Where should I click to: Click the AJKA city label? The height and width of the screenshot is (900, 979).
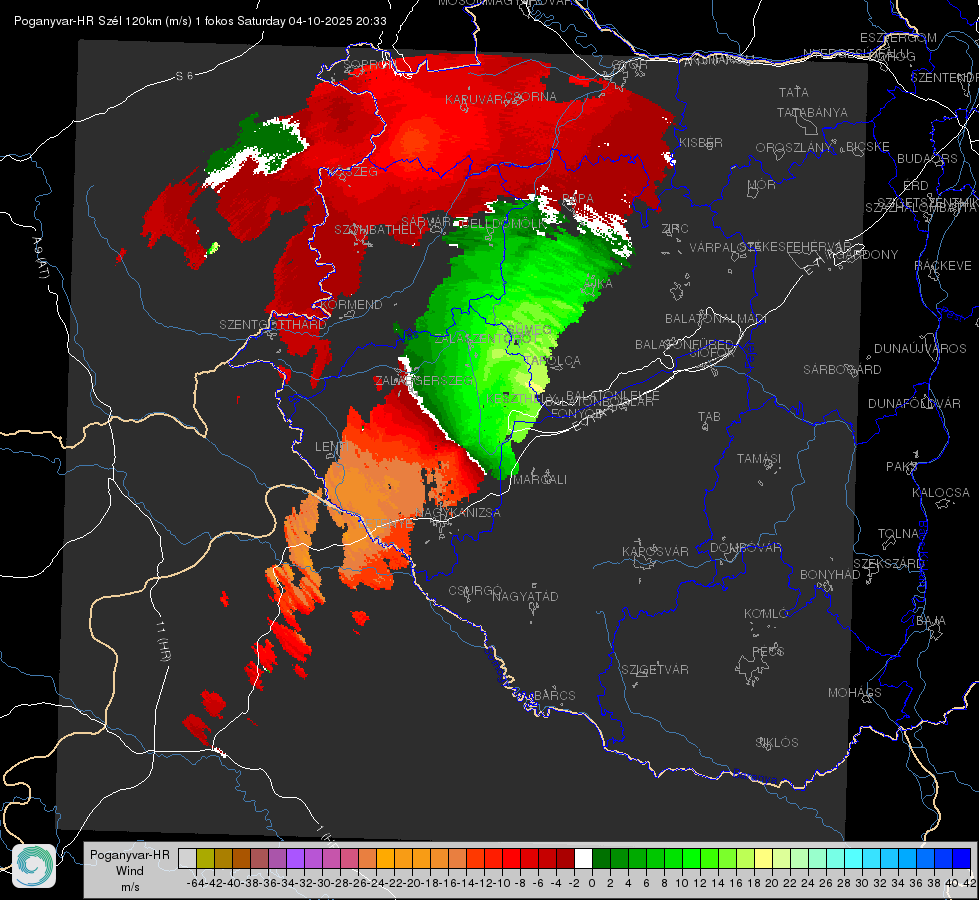pyautogui.click(x=598, y=283)
